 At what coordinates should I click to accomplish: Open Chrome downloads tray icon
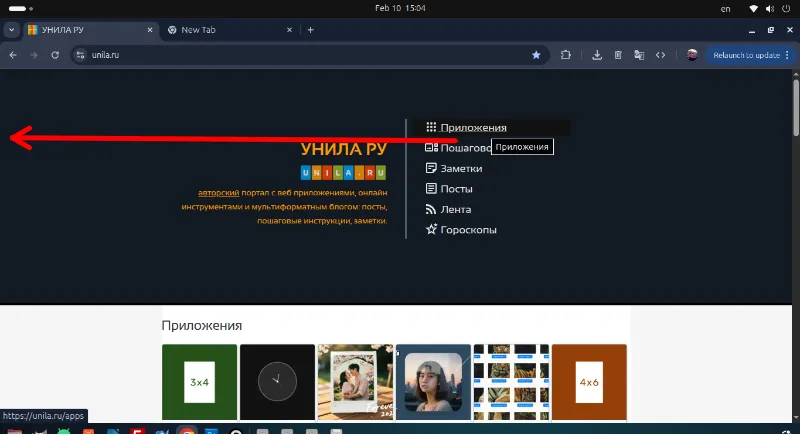click(x=597, y=55)
